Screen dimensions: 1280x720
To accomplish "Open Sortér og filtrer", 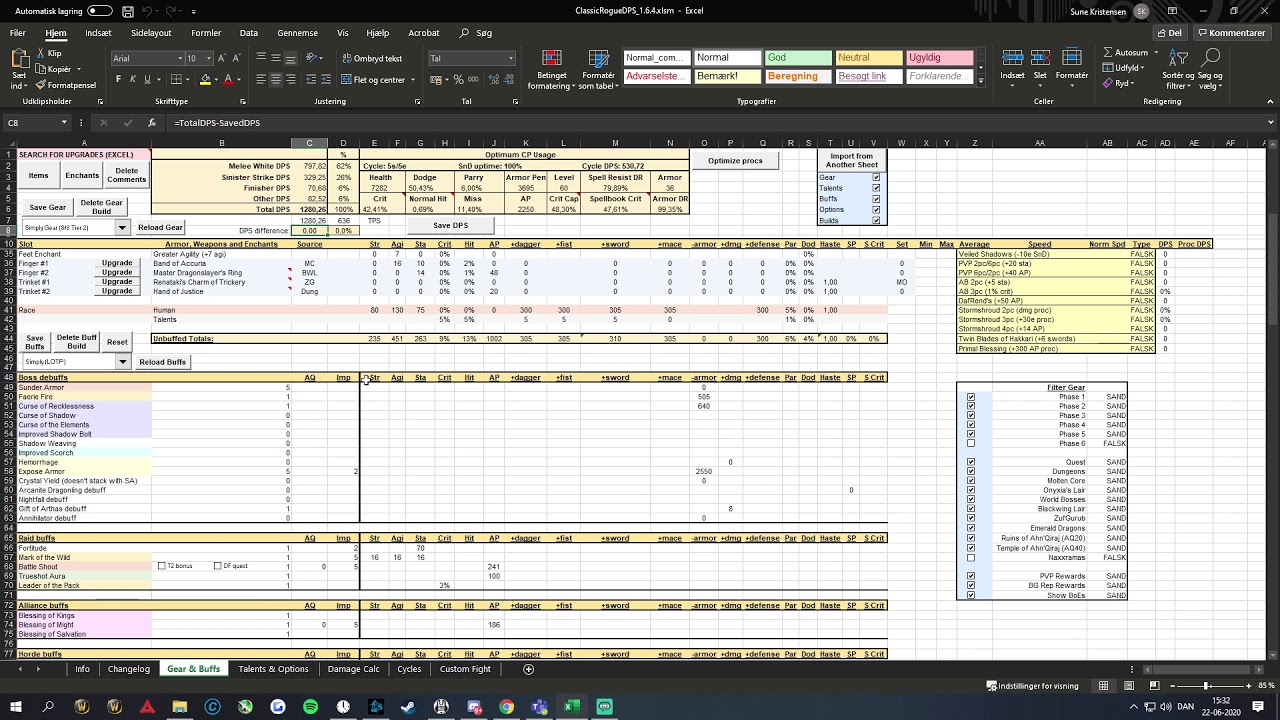I will pos(1178,70).
